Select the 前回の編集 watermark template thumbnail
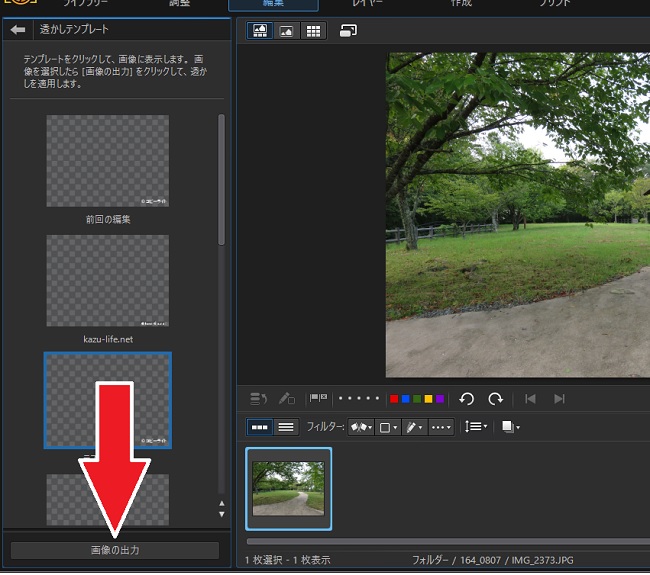Screen dimensions: 650x575 point(108,161)
